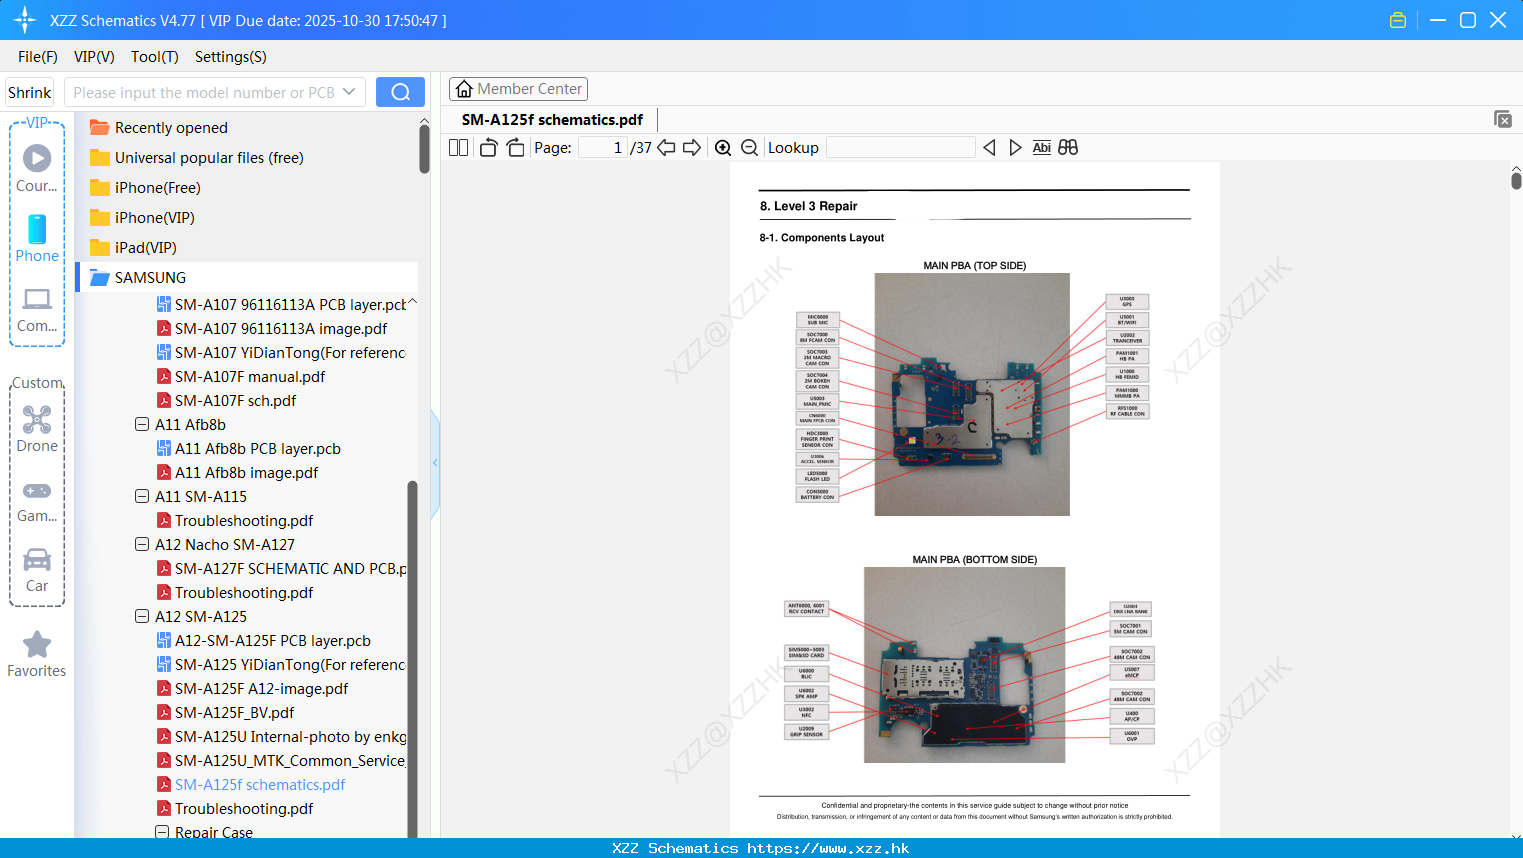Collapse the A12 SM-A125 group
Image resolution: width=1523 pixels, height=858 pixels.
coord(142,616)
